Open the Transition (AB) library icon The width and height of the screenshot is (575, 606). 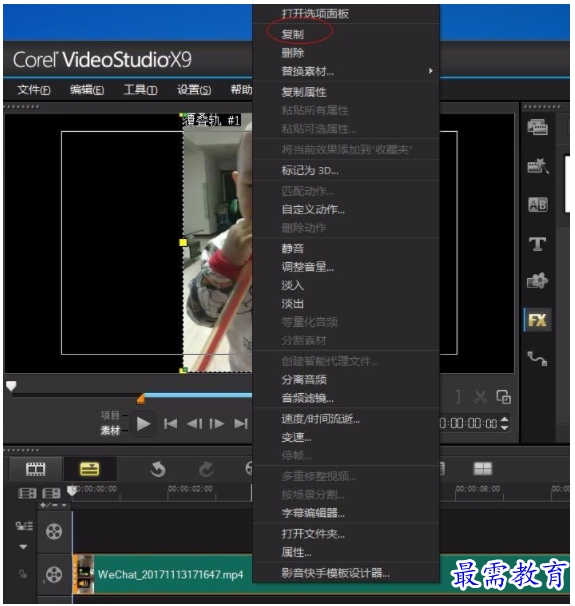(538, 205)
